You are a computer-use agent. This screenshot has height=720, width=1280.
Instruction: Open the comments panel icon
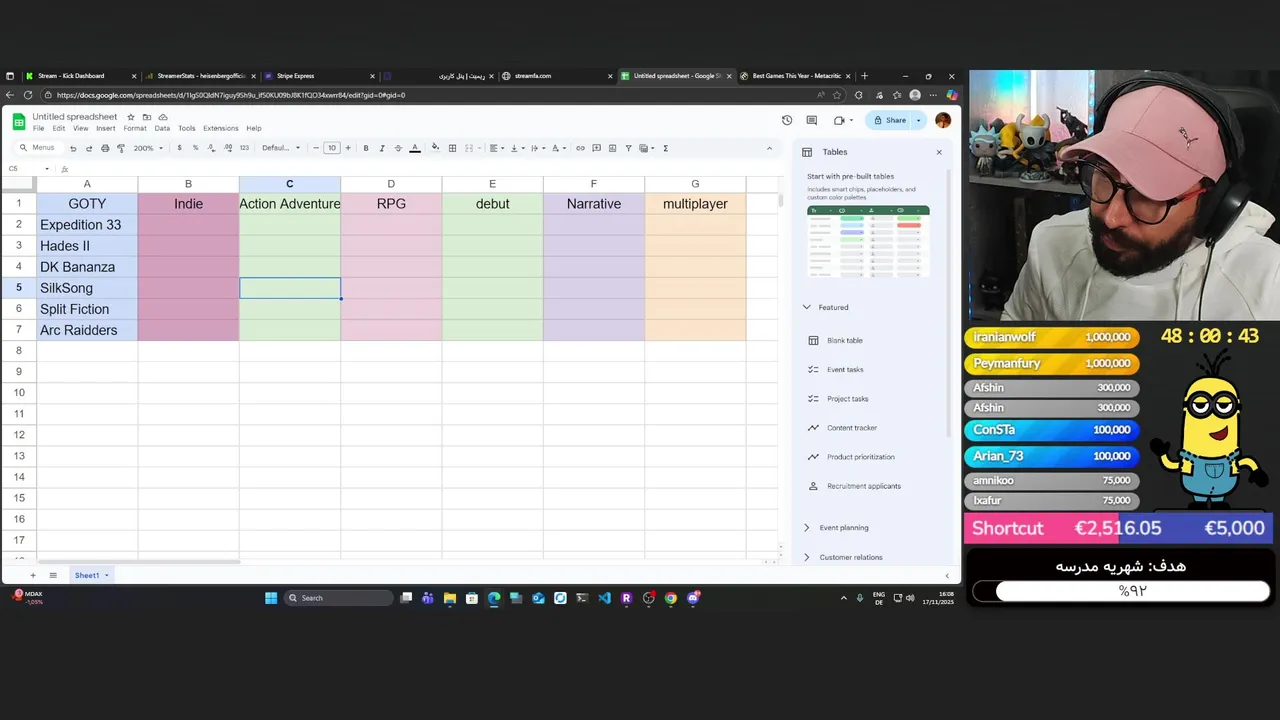click(x=811, y=120)
